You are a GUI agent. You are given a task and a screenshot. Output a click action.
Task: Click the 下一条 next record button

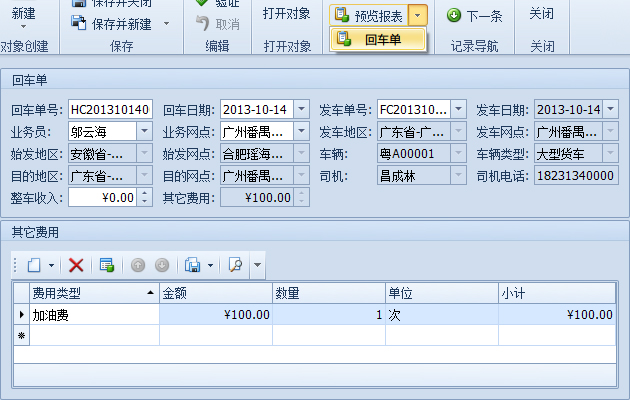pos(475,16)
